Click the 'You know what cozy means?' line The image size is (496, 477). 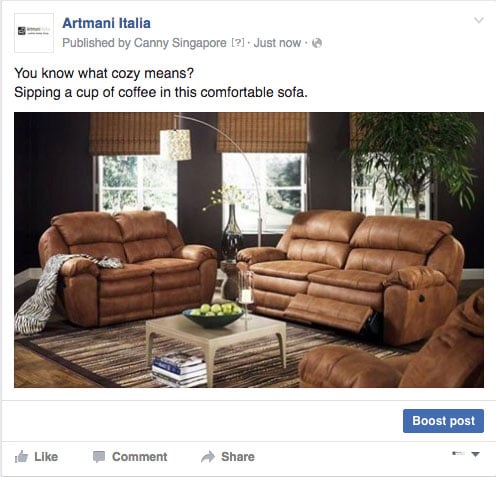104,73
